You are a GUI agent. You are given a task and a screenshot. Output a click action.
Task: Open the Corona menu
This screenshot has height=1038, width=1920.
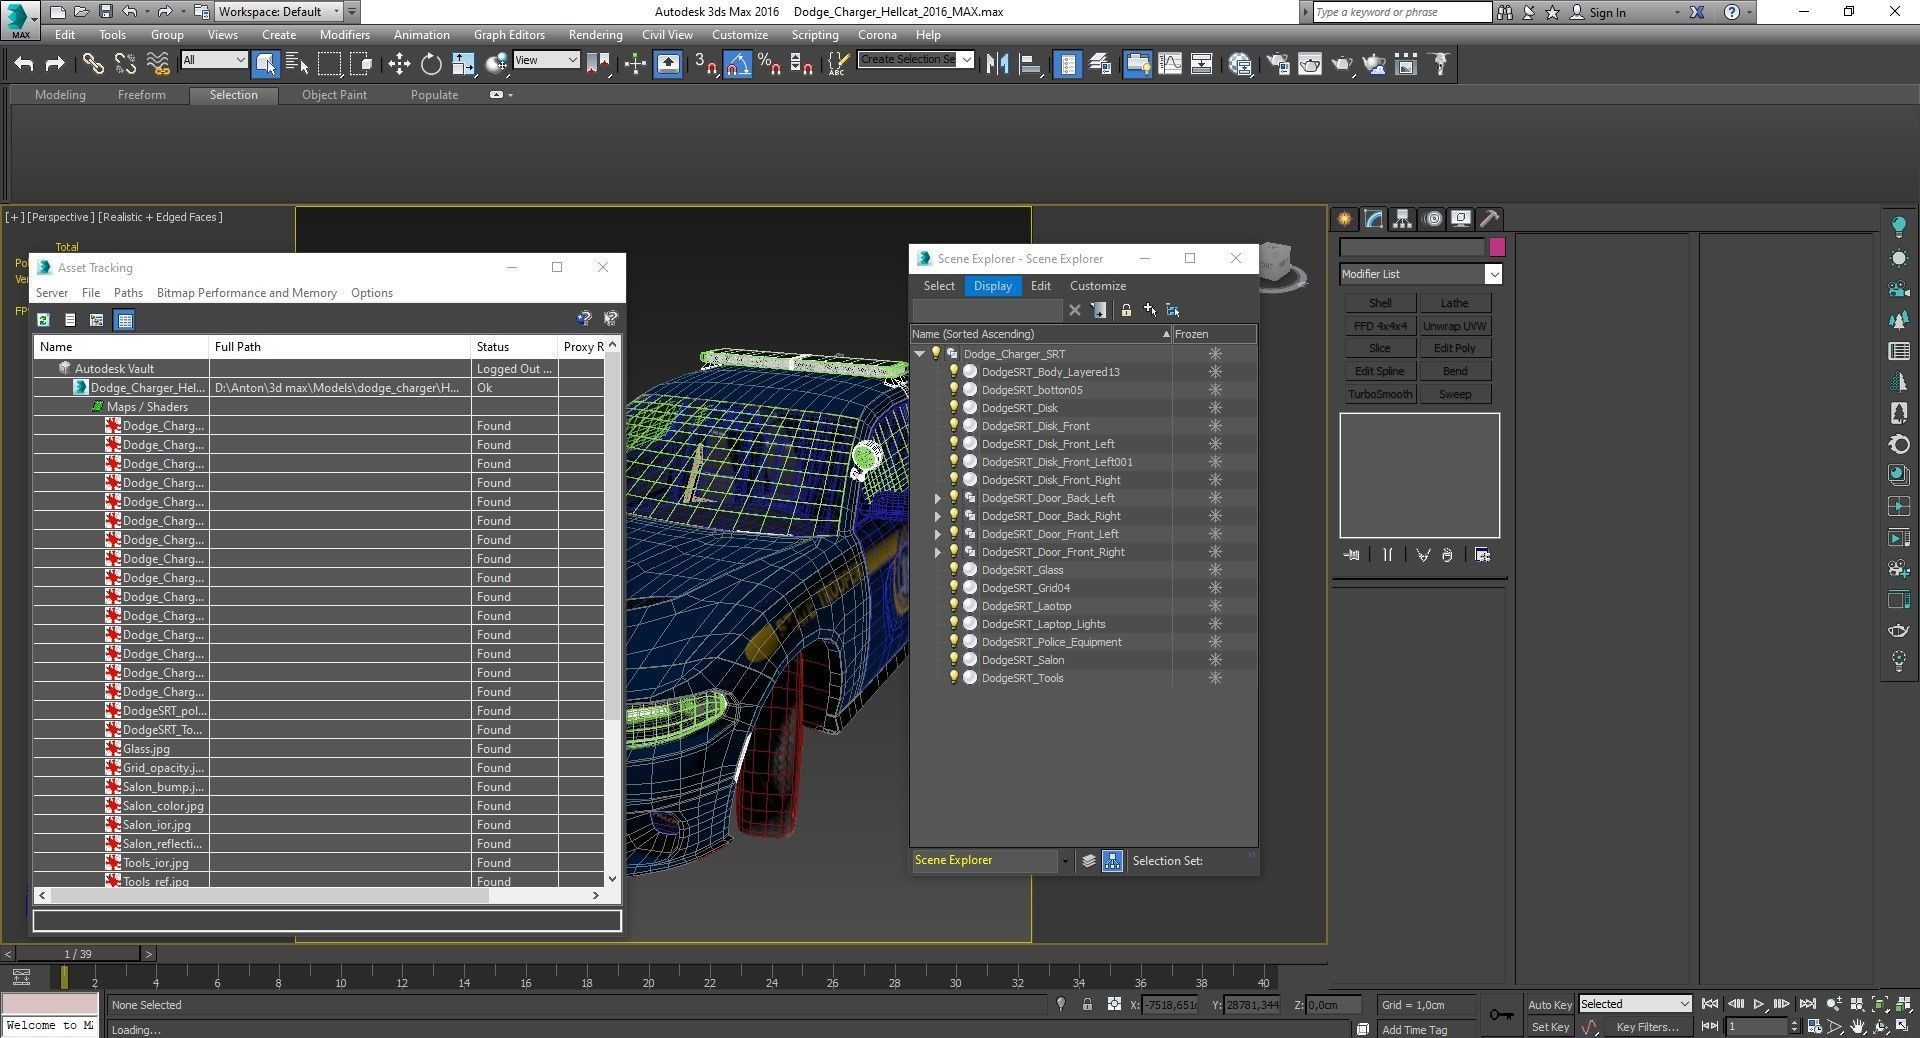[x=877, y=35]
